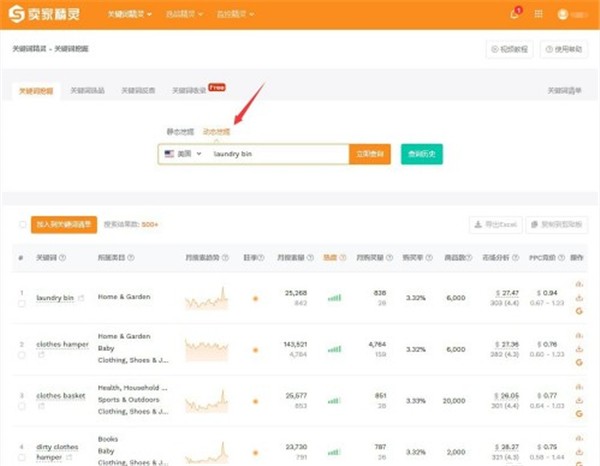This screenshot has height=466, width=600.
Task: Expand the third header dropdown menu
Action: (x=235, y=14)
